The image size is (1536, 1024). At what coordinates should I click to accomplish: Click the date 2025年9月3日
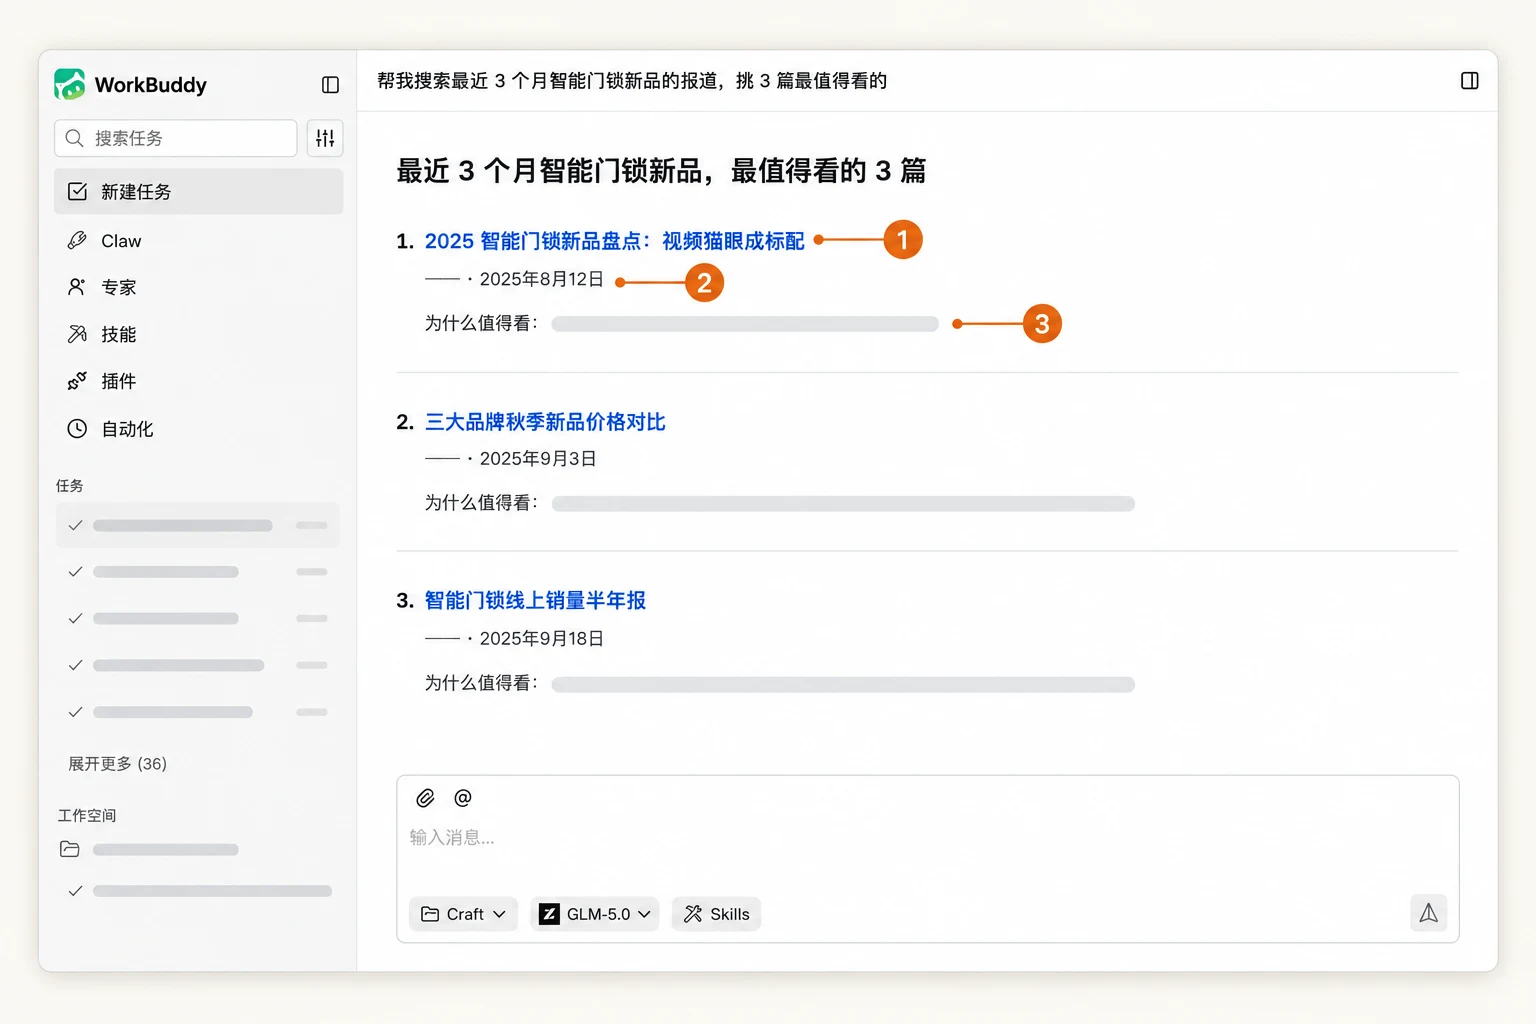coord(538,458)
